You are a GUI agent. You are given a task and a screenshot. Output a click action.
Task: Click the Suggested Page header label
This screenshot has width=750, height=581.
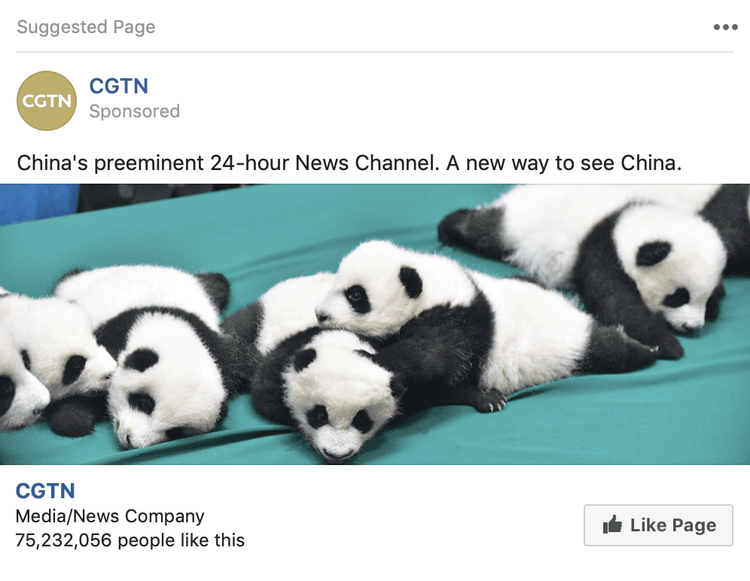[86, 27]
